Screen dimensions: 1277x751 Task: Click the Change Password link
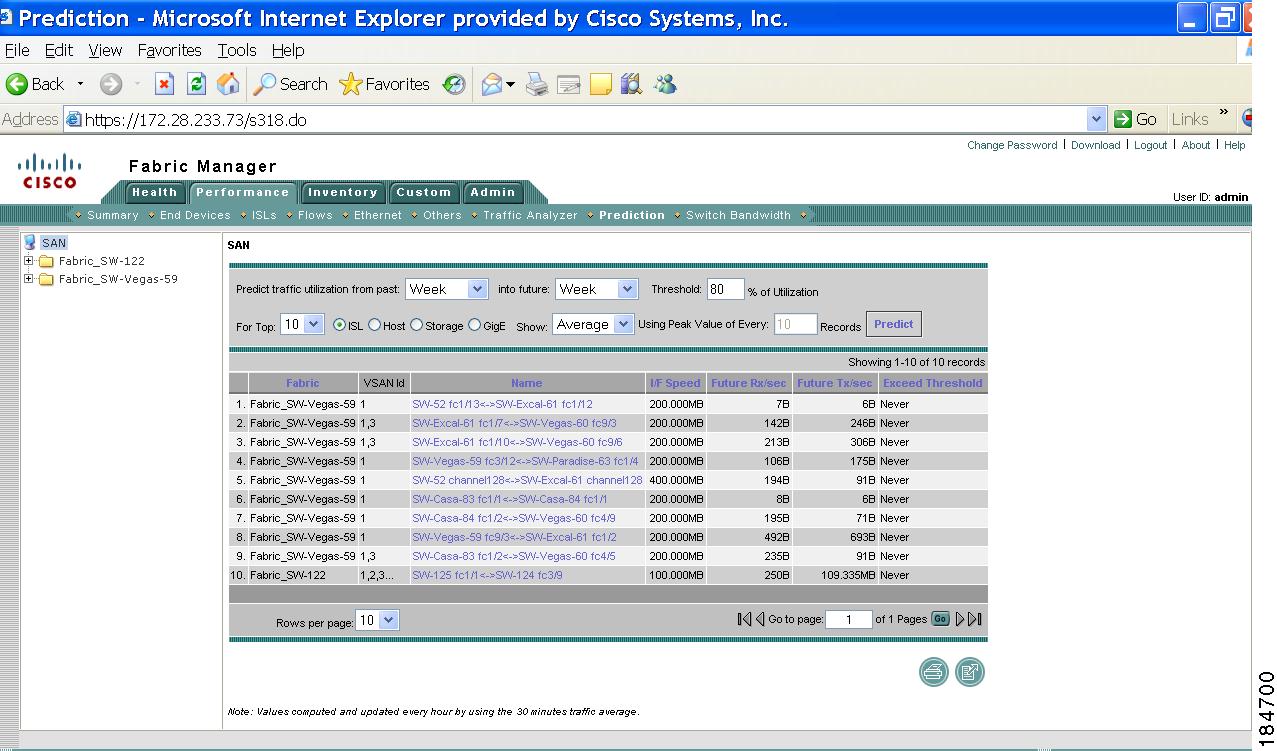click(x=1012, y=145)
